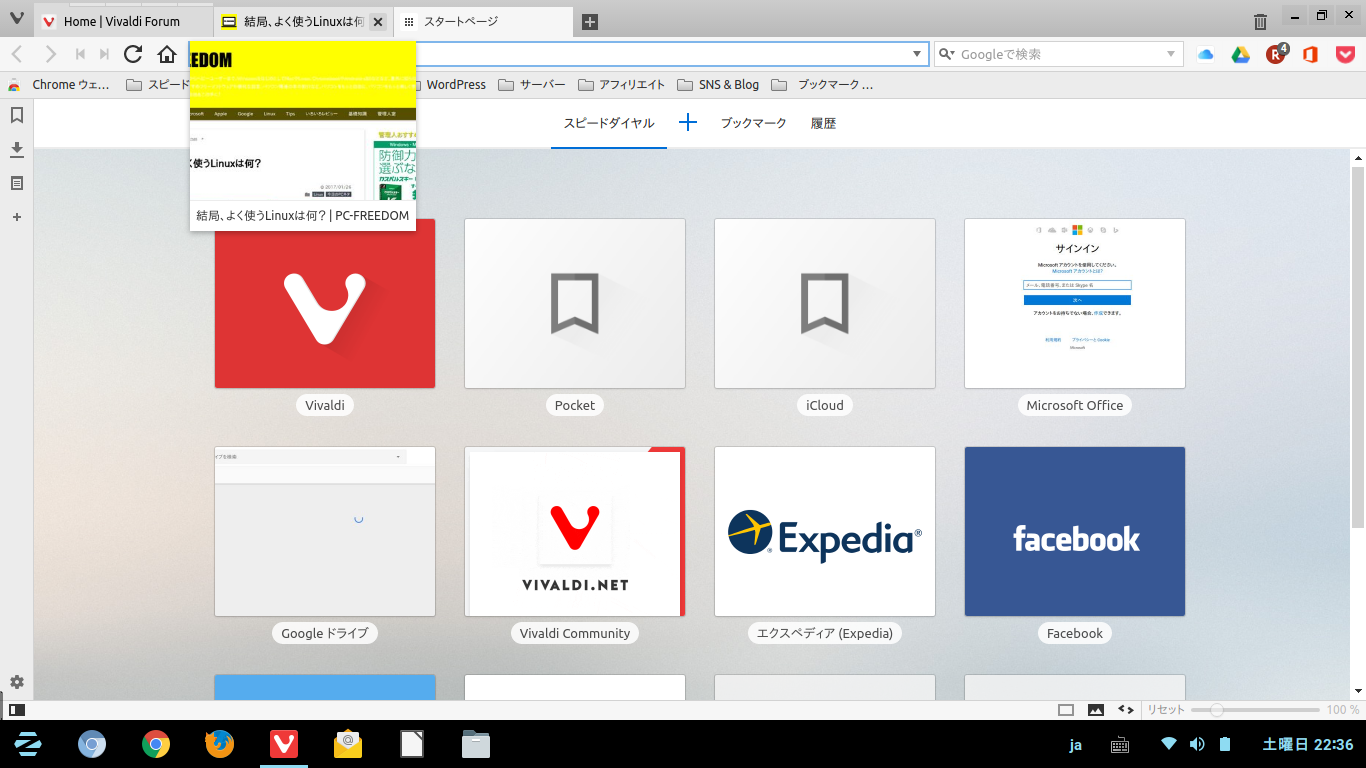The height and width of the screenshot is (768, 1366).
Task: Open the page actions menu in status bar
Action: point(1126,710)
